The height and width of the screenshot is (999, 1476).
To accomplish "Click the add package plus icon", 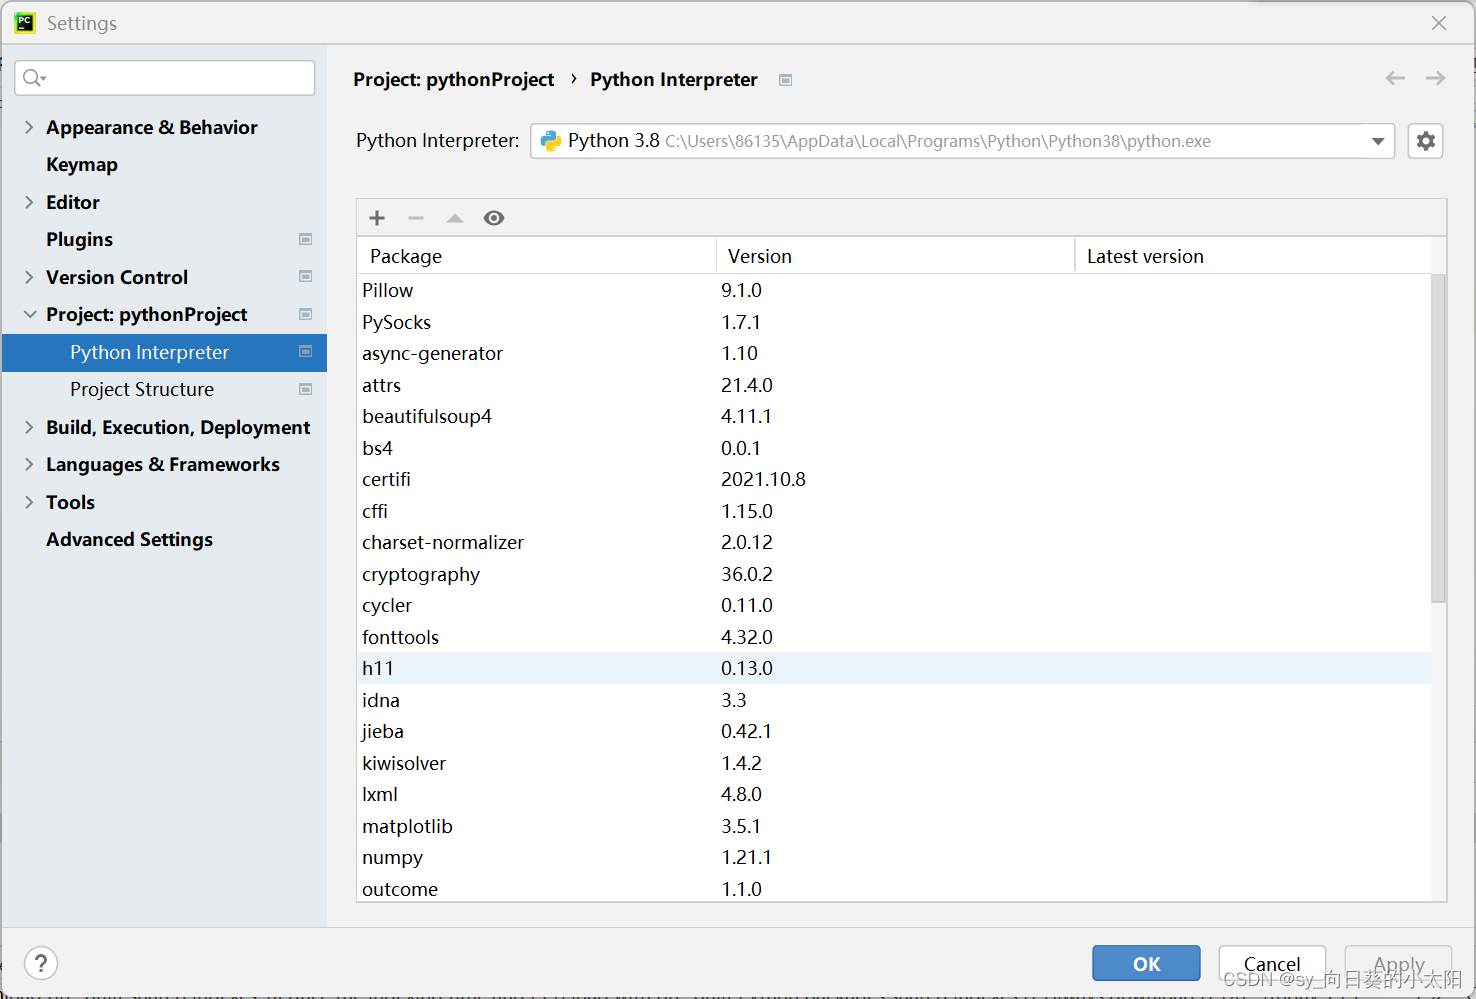I will (x=377, y=218).
